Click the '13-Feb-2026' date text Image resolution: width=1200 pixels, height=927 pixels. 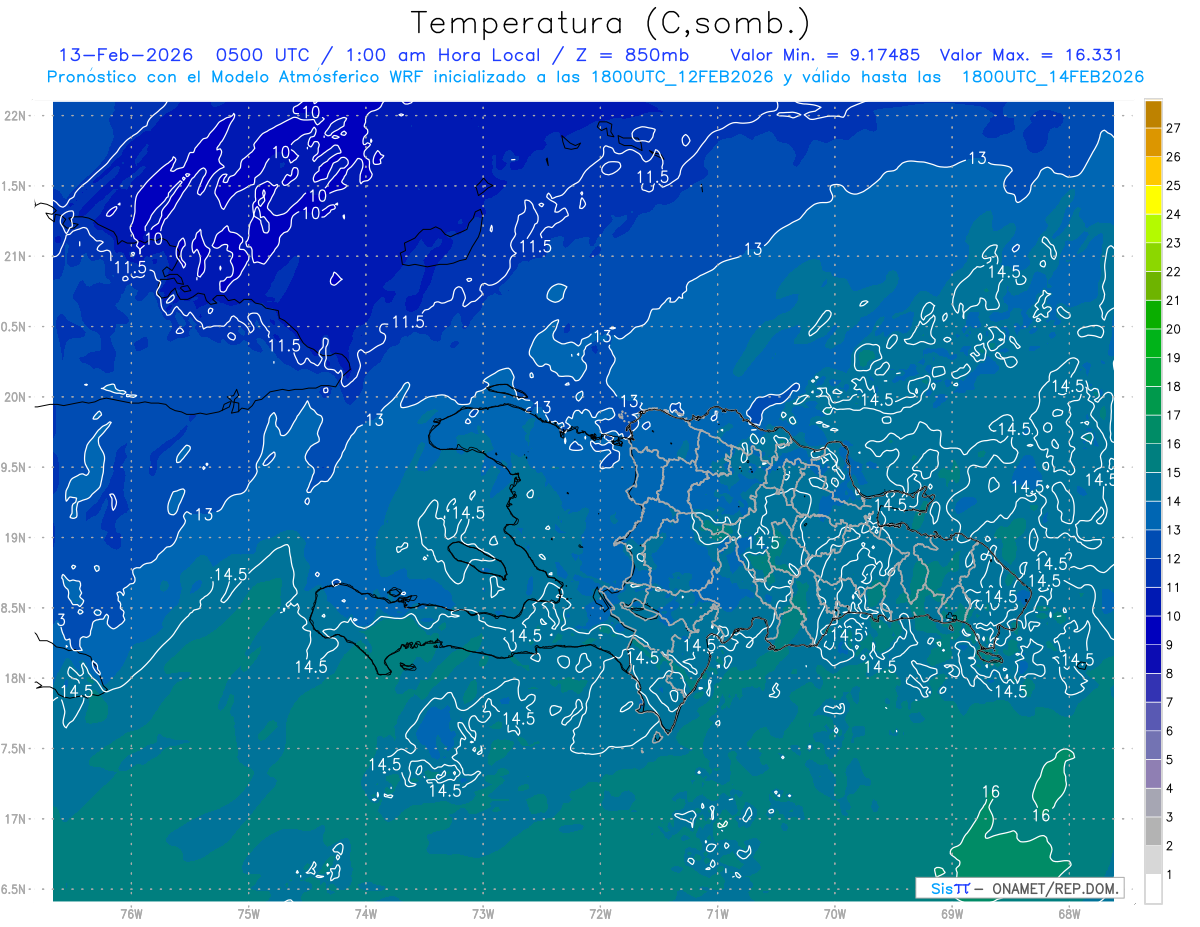click(x=125, y=55)
